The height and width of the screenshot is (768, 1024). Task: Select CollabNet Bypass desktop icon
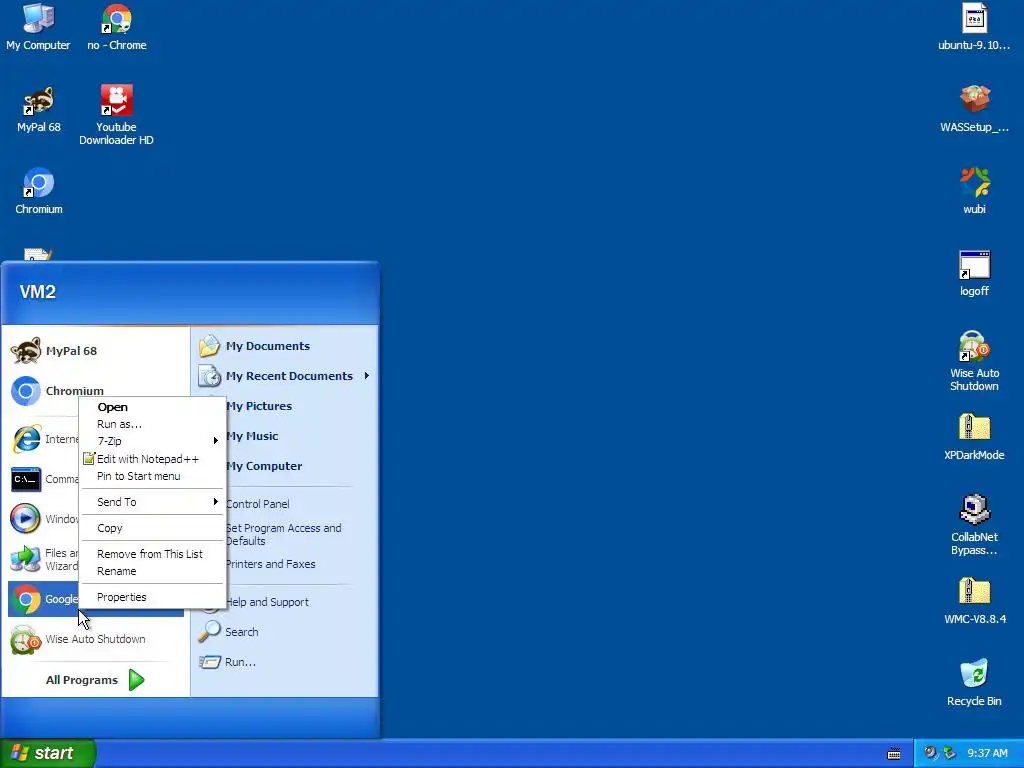pos(974,525)
